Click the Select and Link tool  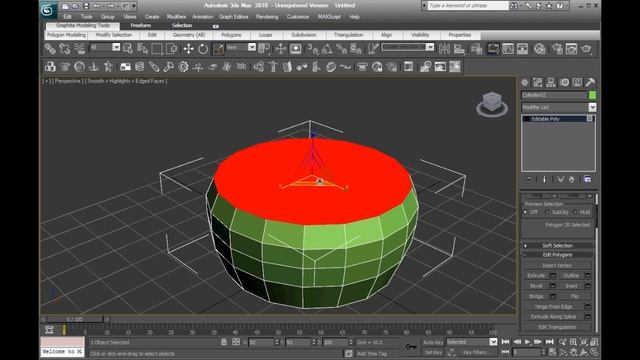click(50, 49)
